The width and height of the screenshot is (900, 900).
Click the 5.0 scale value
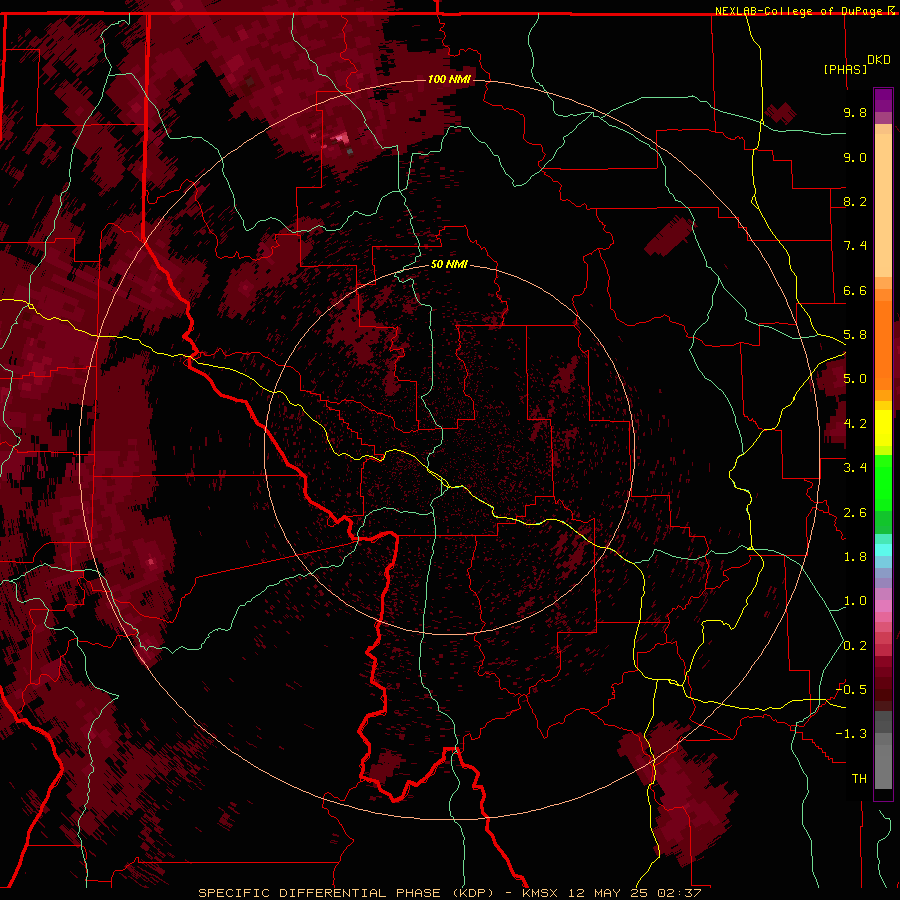tap(855, 379)
